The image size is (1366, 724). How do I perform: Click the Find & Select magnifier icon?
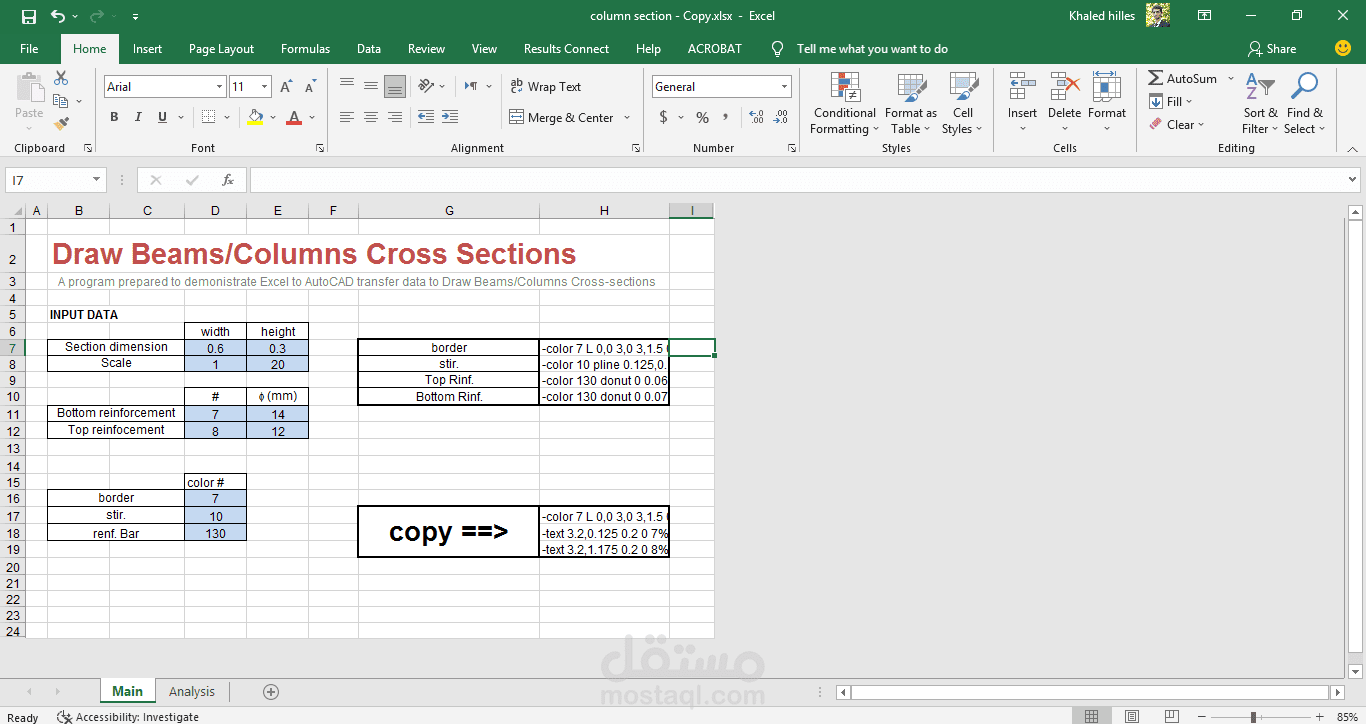[1304, 87]
